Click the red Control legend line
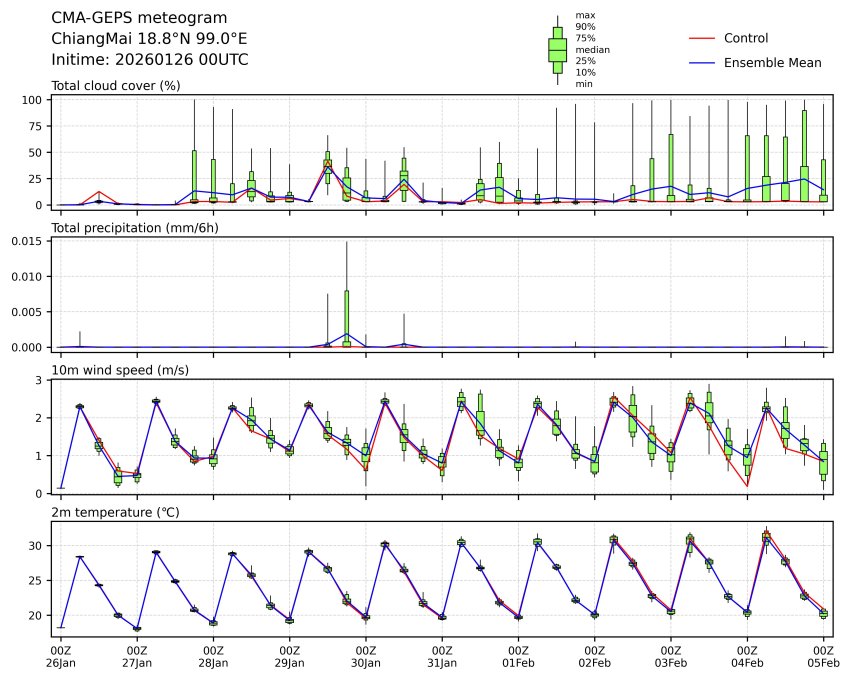Viewport: 851px width, 680px height. click(702, 38)
